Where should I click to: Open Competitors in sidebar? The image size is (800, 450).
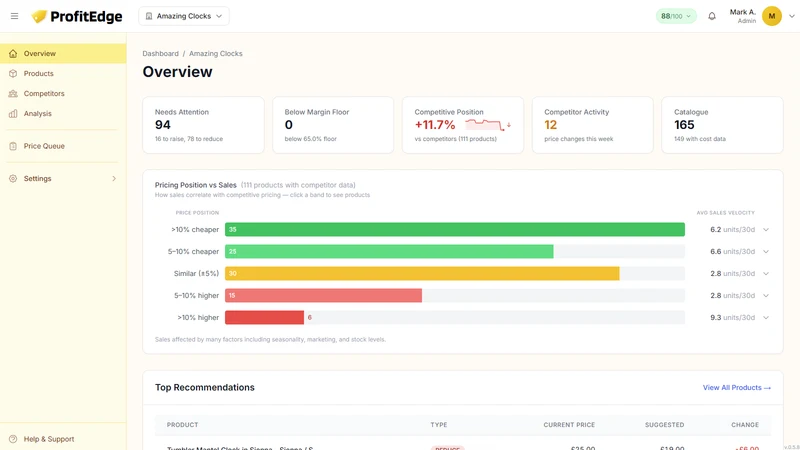click(x=63, y=93)
